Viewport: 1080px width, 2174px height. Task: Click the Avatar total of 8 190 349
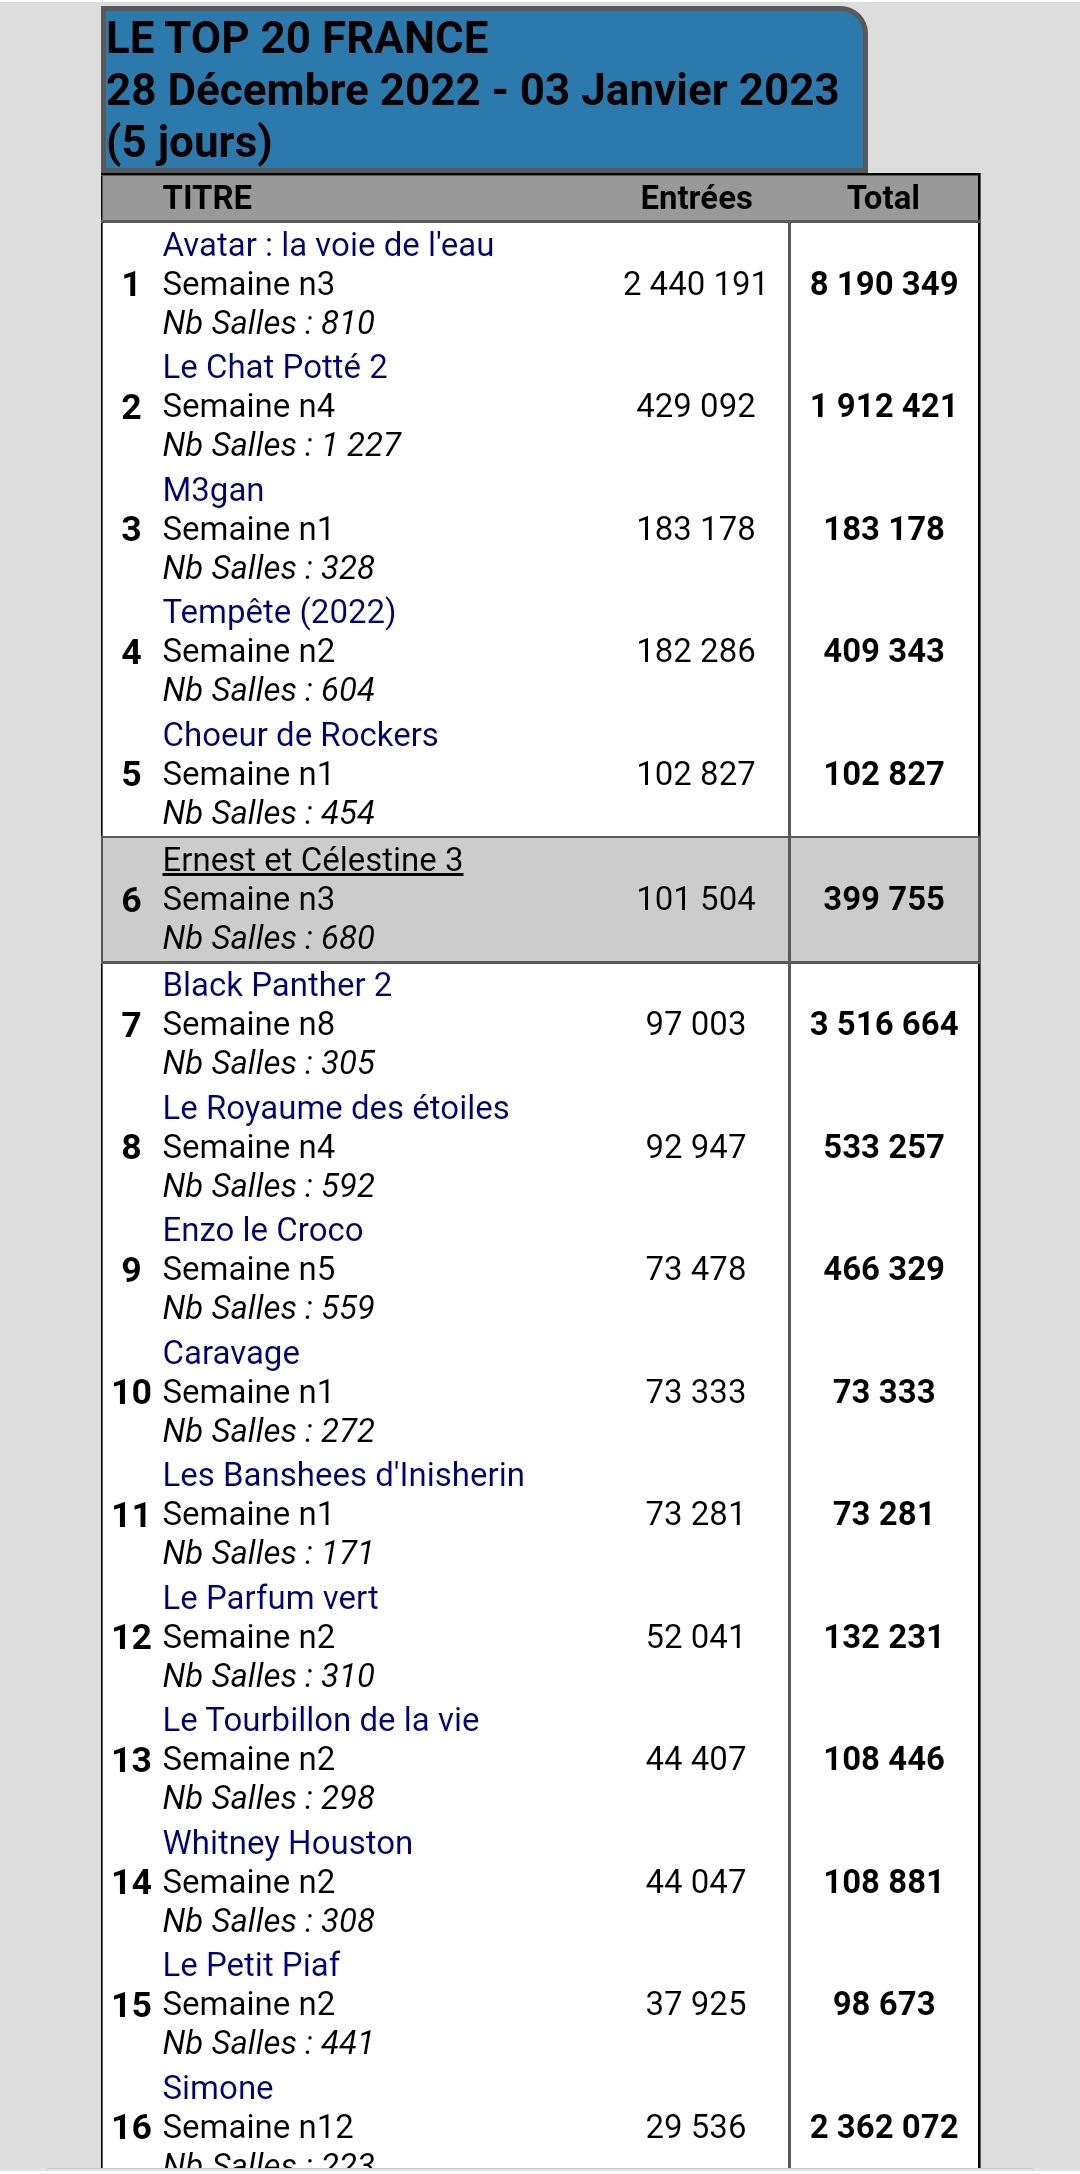(883, 284)
